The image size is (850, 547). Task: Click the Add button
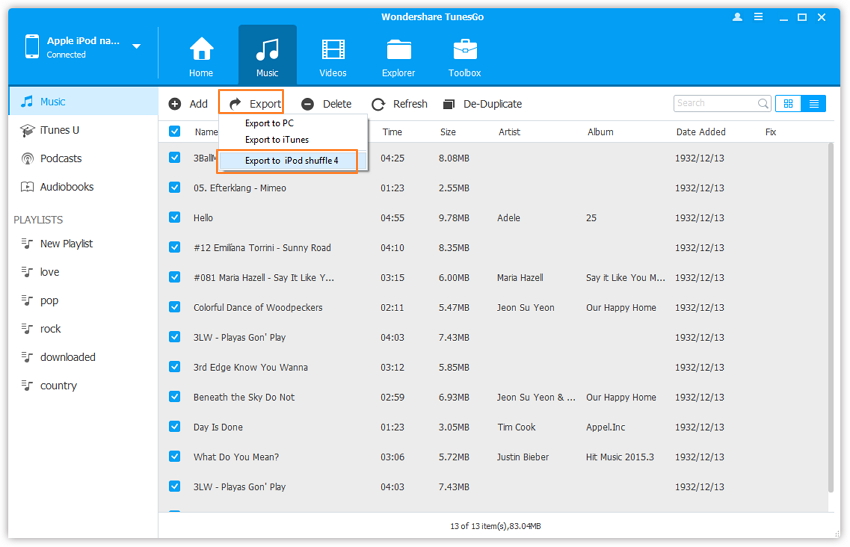(x=188, y=104)
